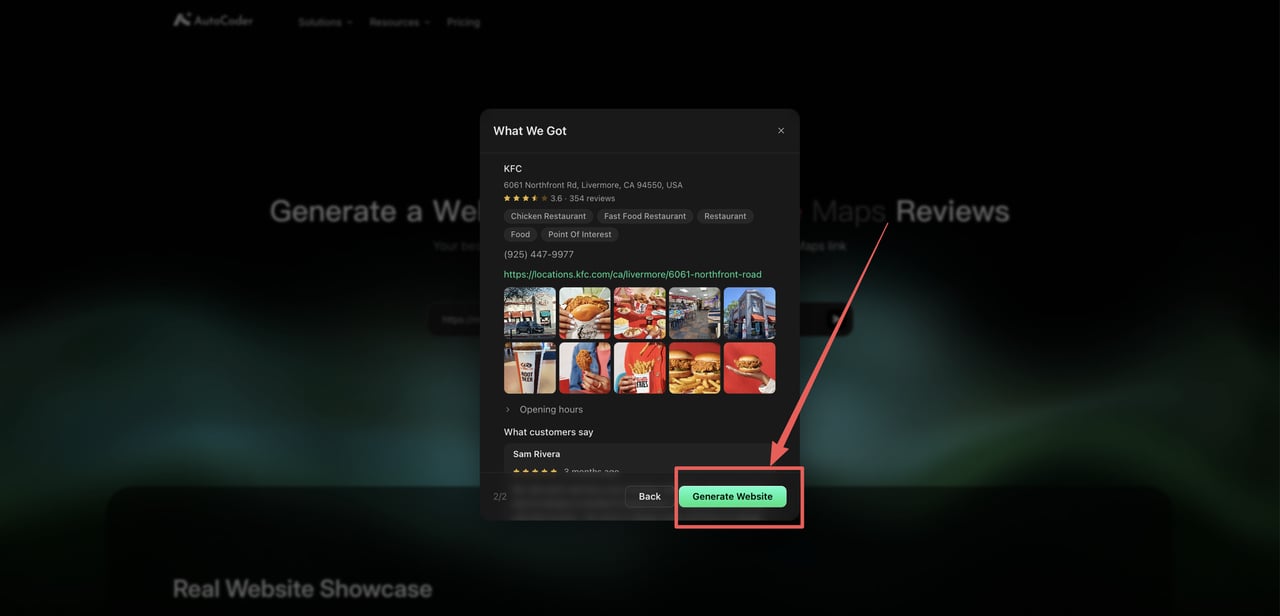Open the root beer cup photo
Screen dimensions: 1280x616
coord(530,368)
